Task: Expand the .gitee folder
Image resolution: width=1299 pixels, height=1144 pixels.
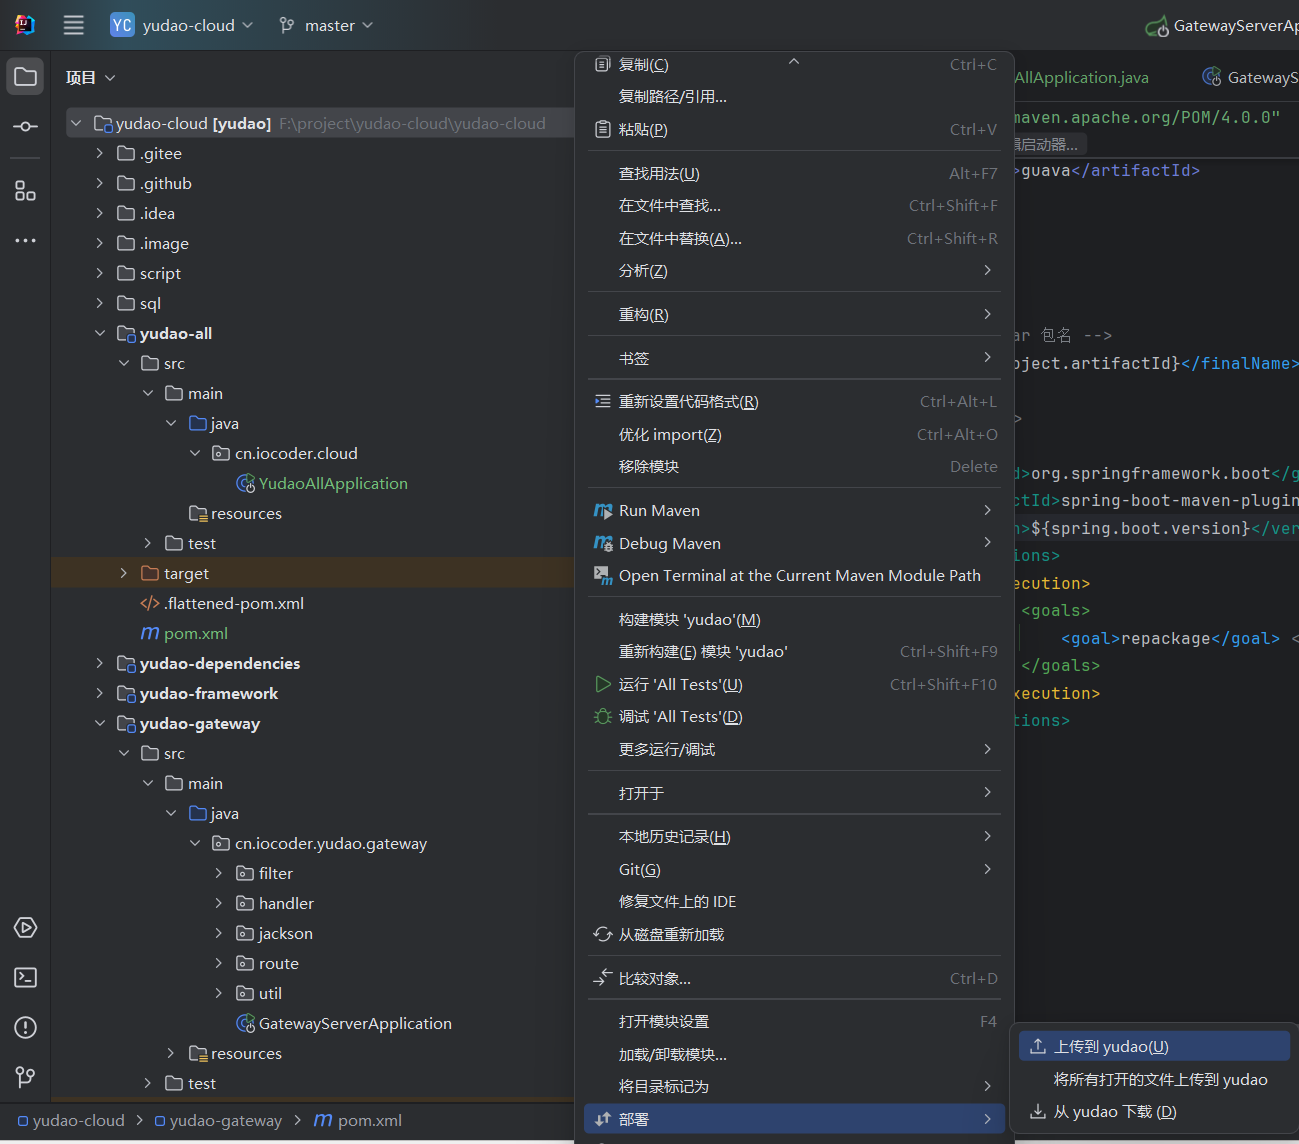Action: click(x=99, y=154)
